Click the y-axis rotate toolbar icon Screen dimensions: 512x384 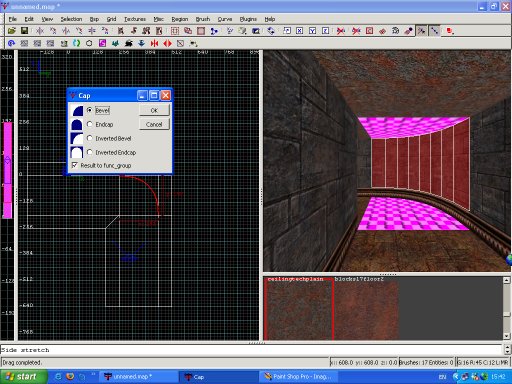tap(79, 31)
